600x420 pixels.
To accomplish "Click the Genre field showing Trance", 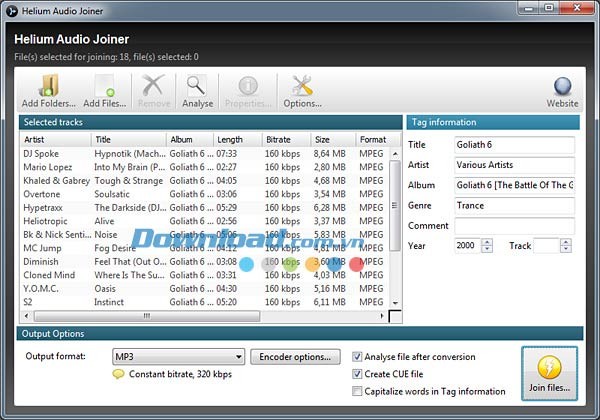I will tap(514, 205).
